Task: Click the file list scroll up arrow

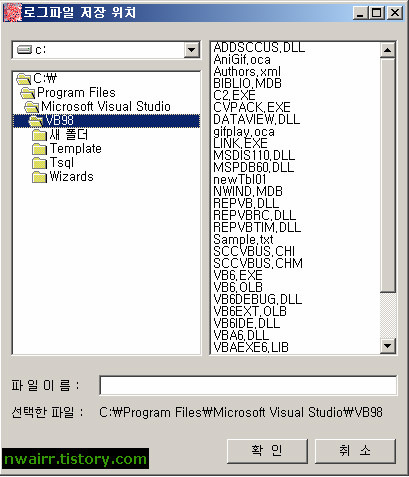Action: (x=387, y=50)
